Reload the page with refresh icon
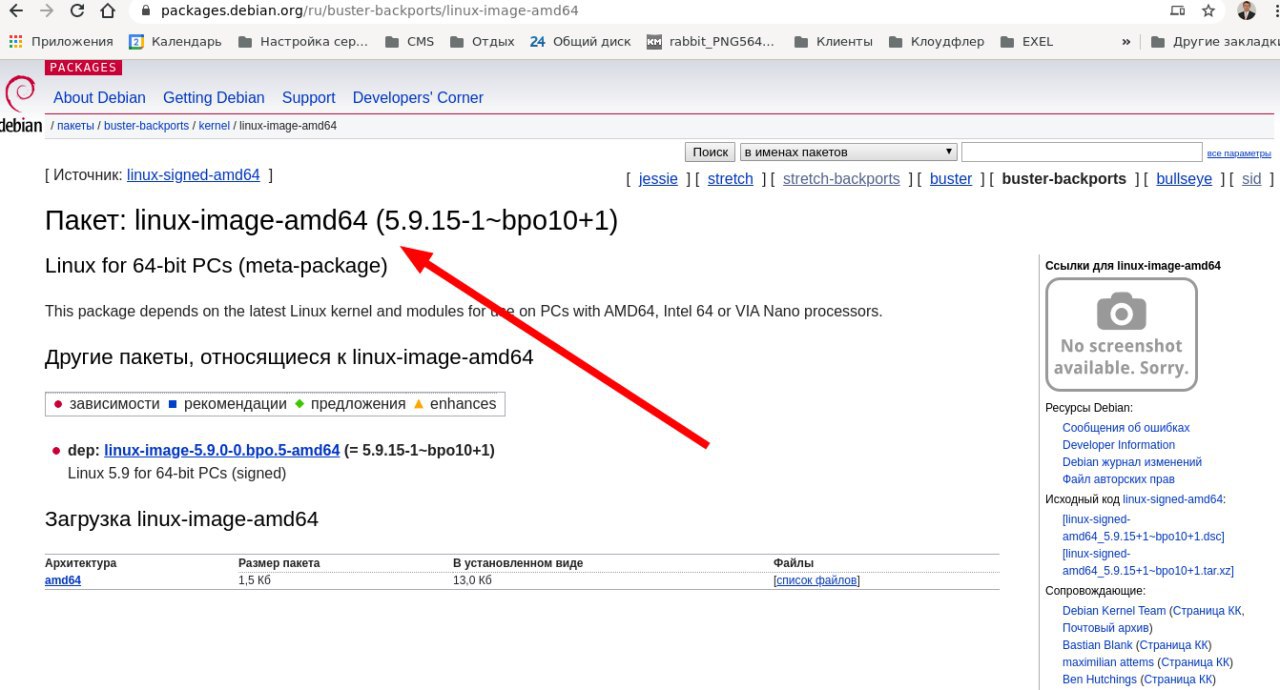Screen dimensions: 1280x690 pos(77,11)
